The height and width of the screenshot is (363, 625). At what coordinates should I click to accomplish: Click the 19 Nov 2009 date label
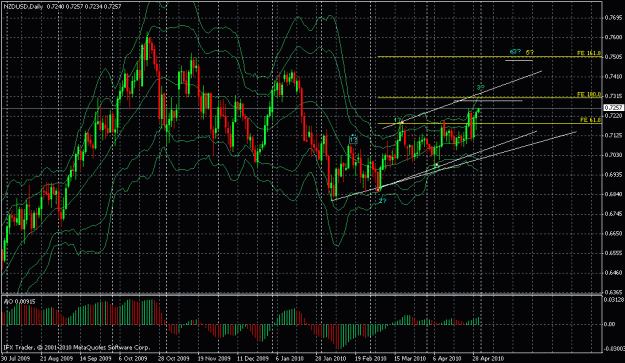click(213, 358)
